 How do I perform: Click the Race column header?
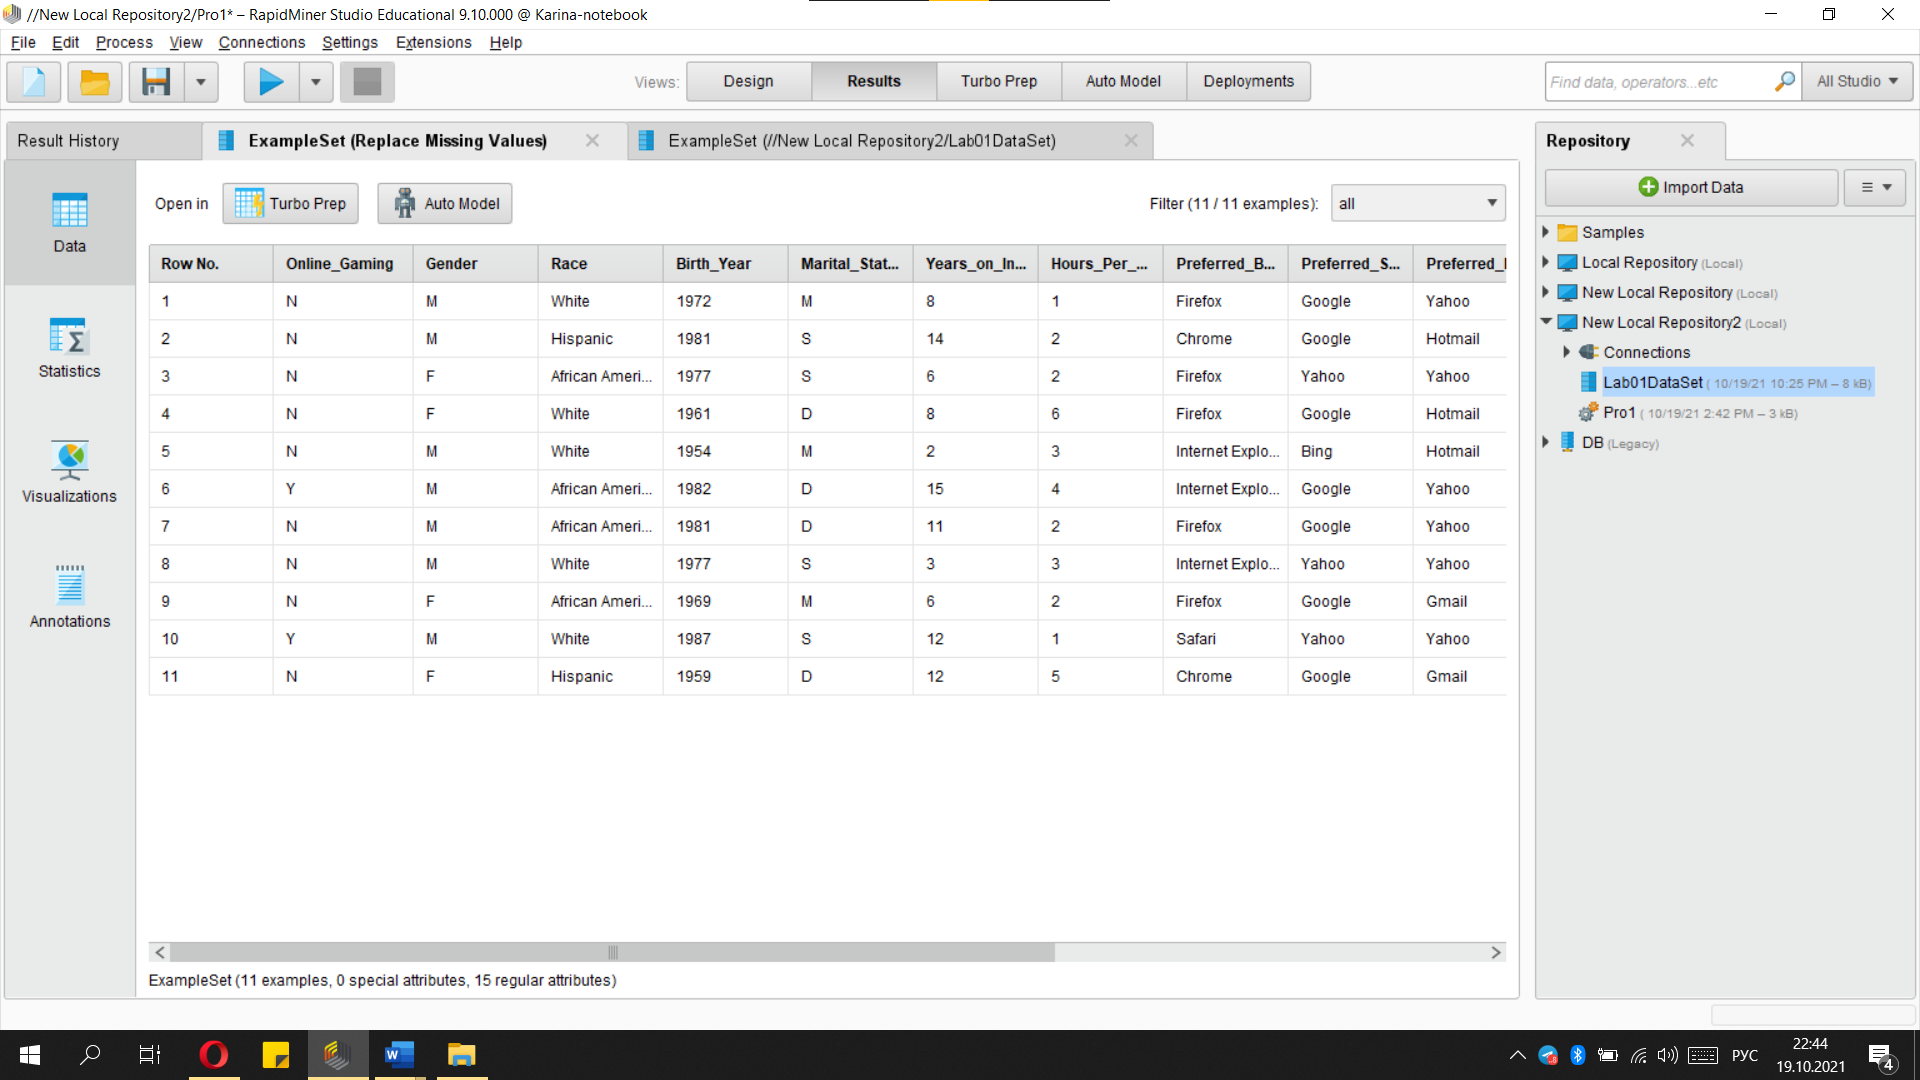[600, 264]
